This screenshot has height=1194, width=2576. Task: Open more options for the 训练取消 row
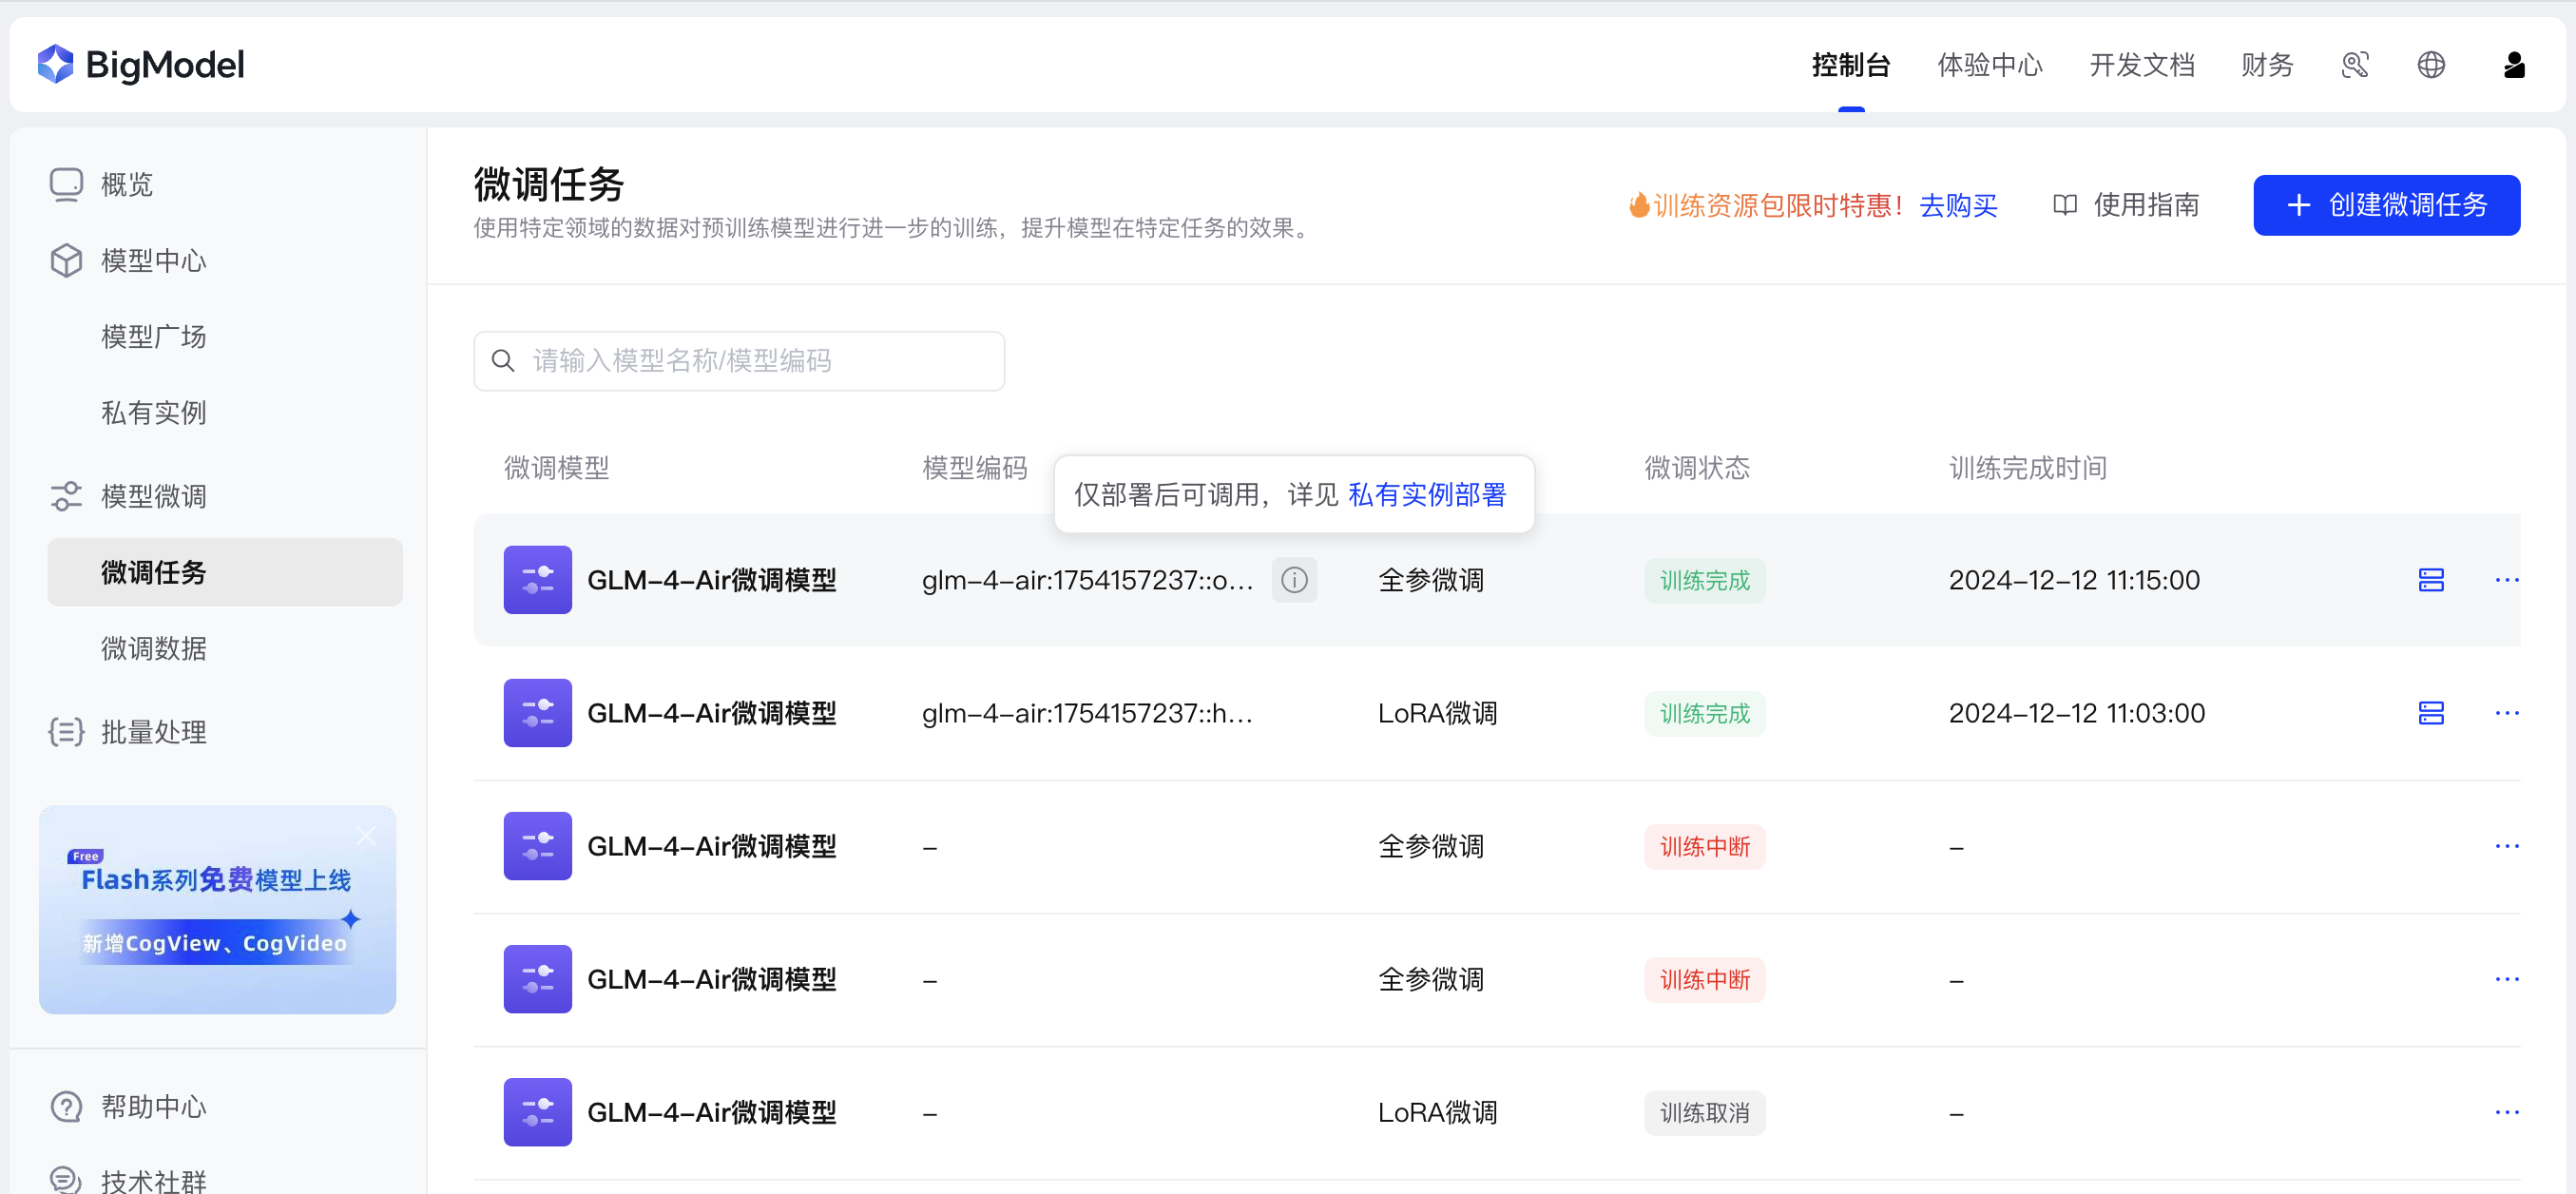pos(2506,1112)
